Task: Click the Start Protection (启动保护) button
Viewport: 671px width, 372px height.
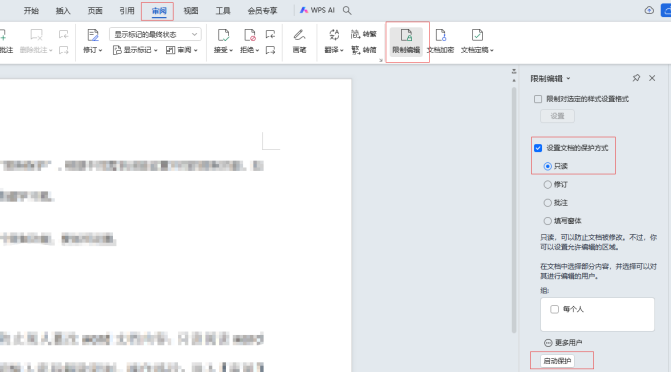Action: point(557,361)
